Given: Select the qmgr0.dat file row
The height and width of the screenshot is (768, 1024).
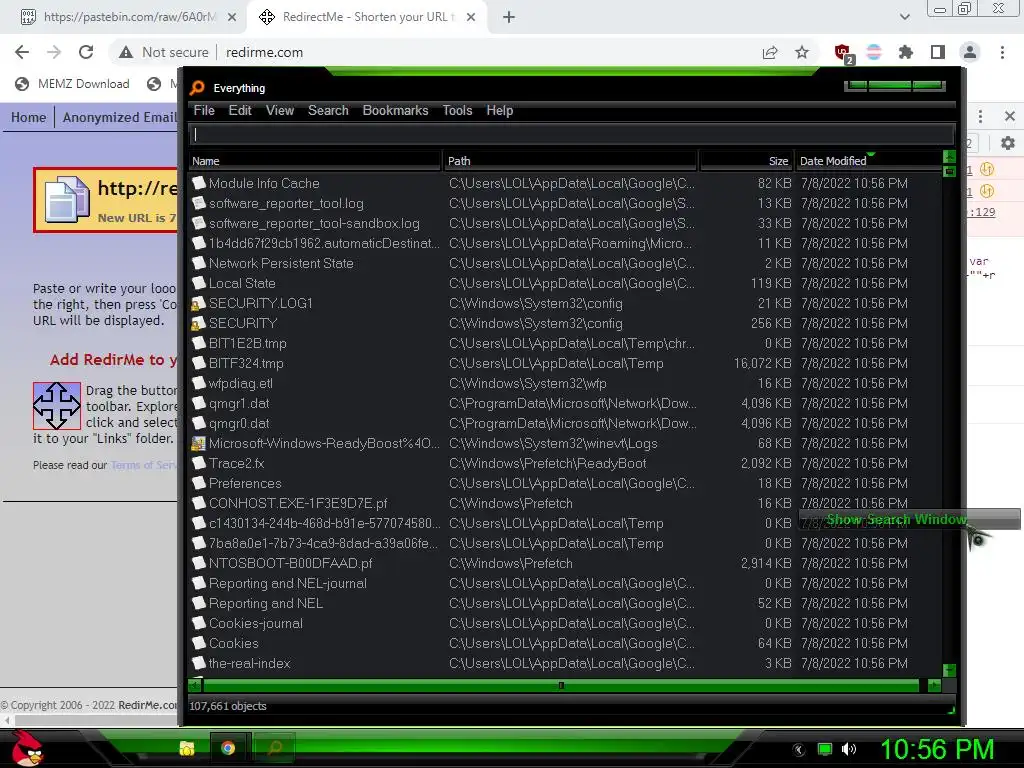Looking at the screenshot, I should (566, 423).
